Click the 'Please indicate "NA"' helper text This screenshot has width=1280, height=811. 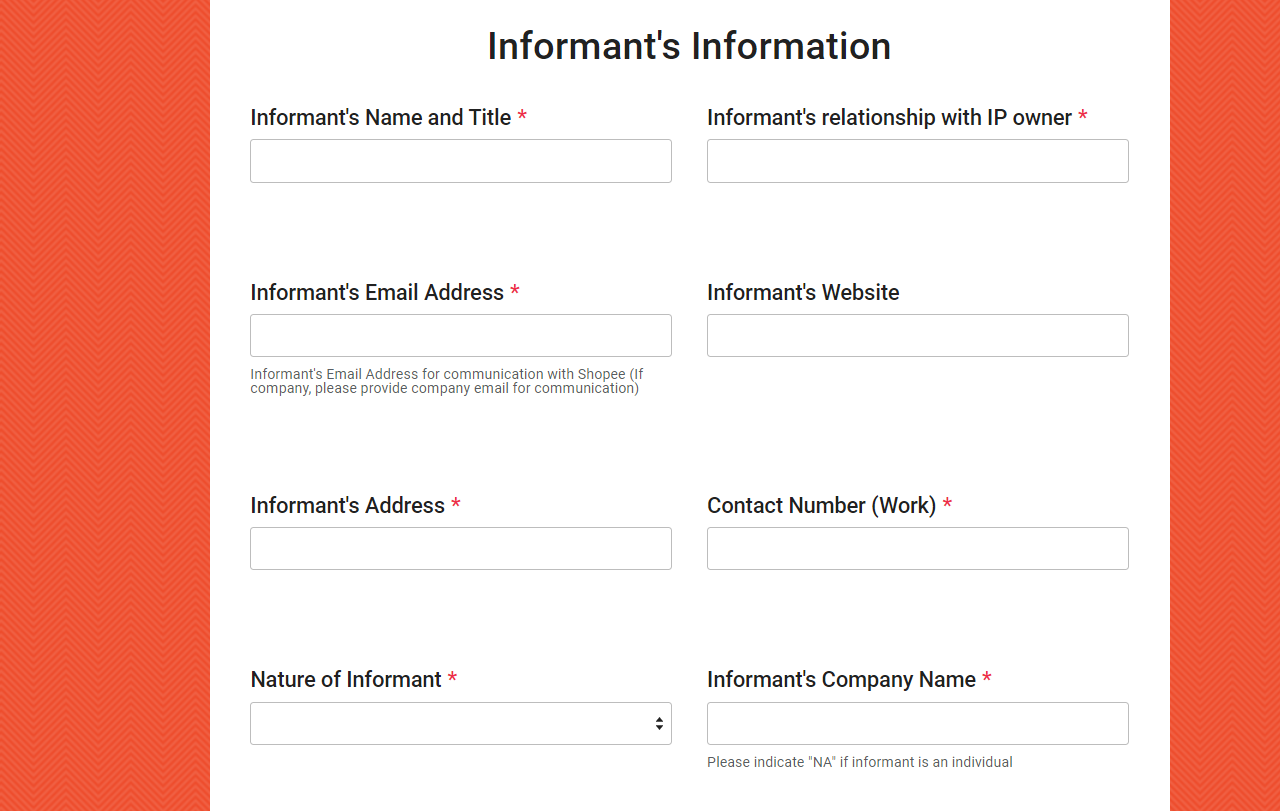(x=859, y=762)
